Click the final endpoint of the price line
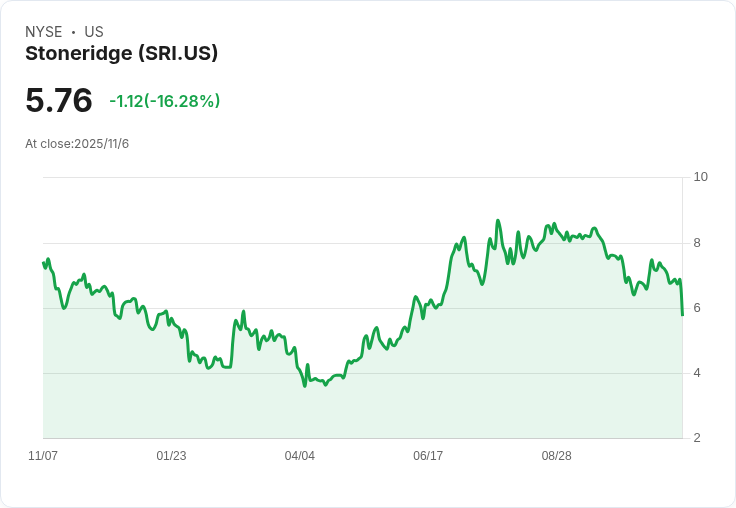The height and width of the screenshot is (508, 736). [682, 315]
